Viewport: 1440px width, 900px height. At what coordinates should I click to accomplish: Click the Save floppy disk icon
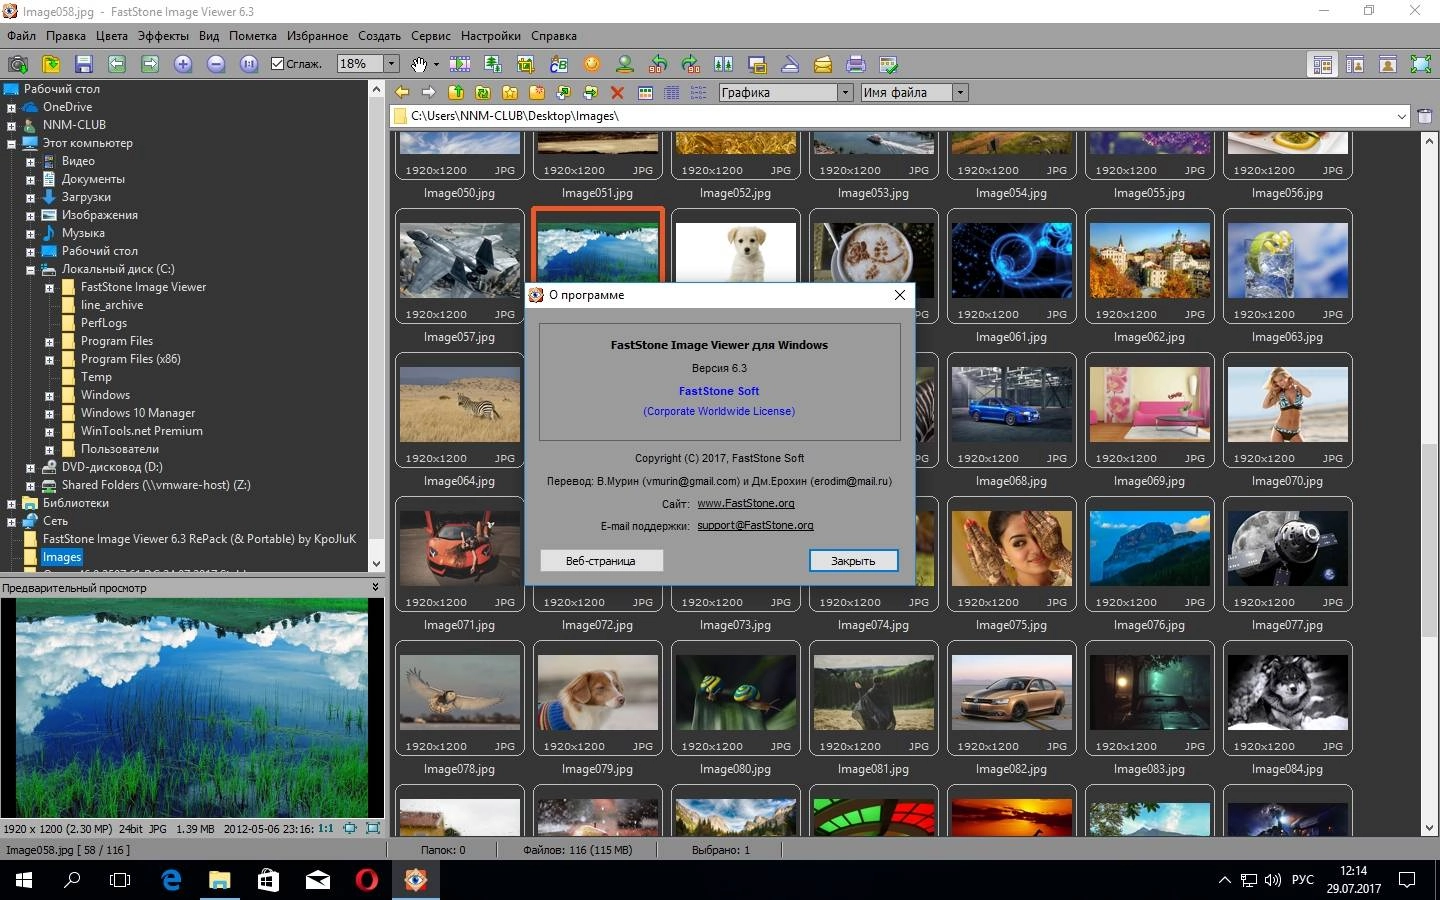84,64
